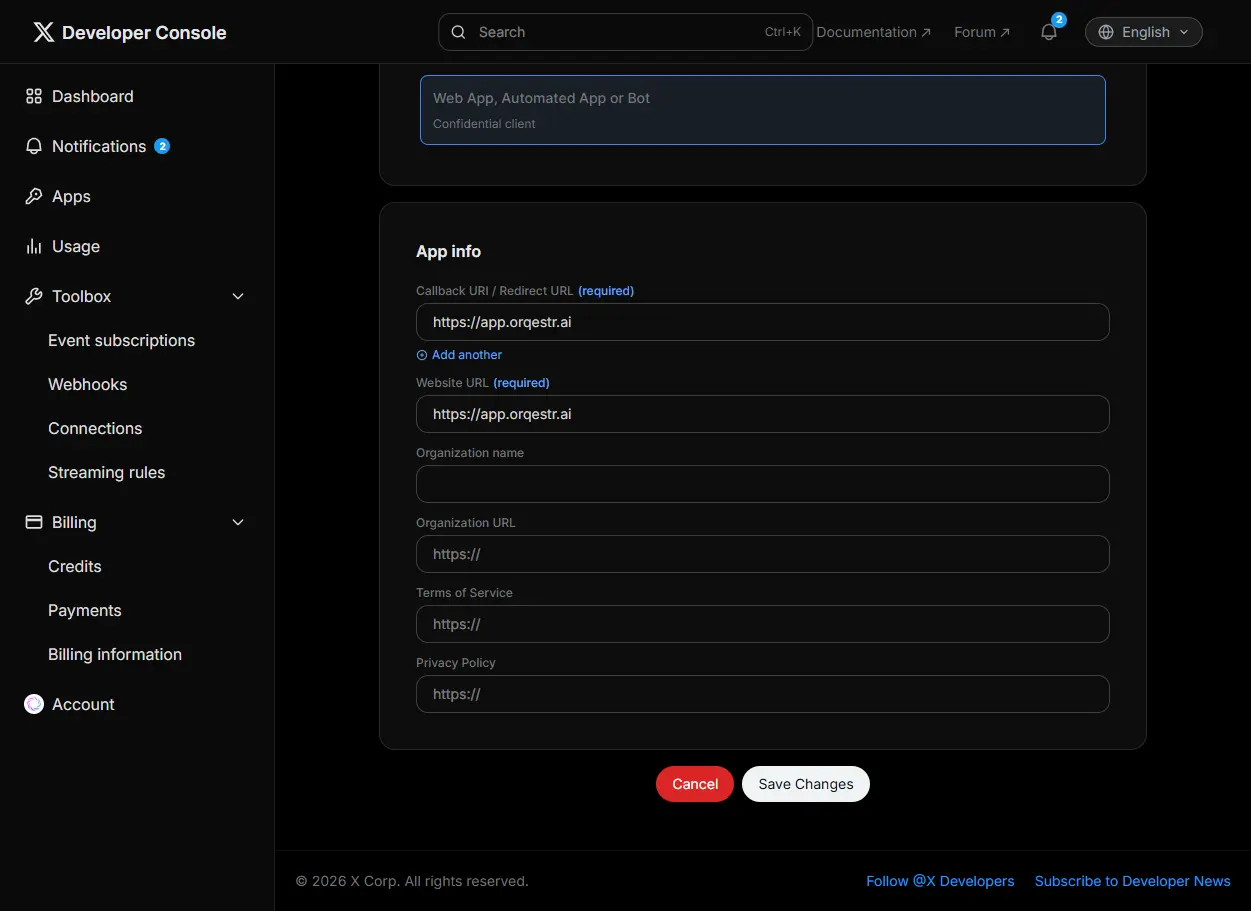Open Billing information
Viewport: 1251px width, 911px height.
coord(115,654)
